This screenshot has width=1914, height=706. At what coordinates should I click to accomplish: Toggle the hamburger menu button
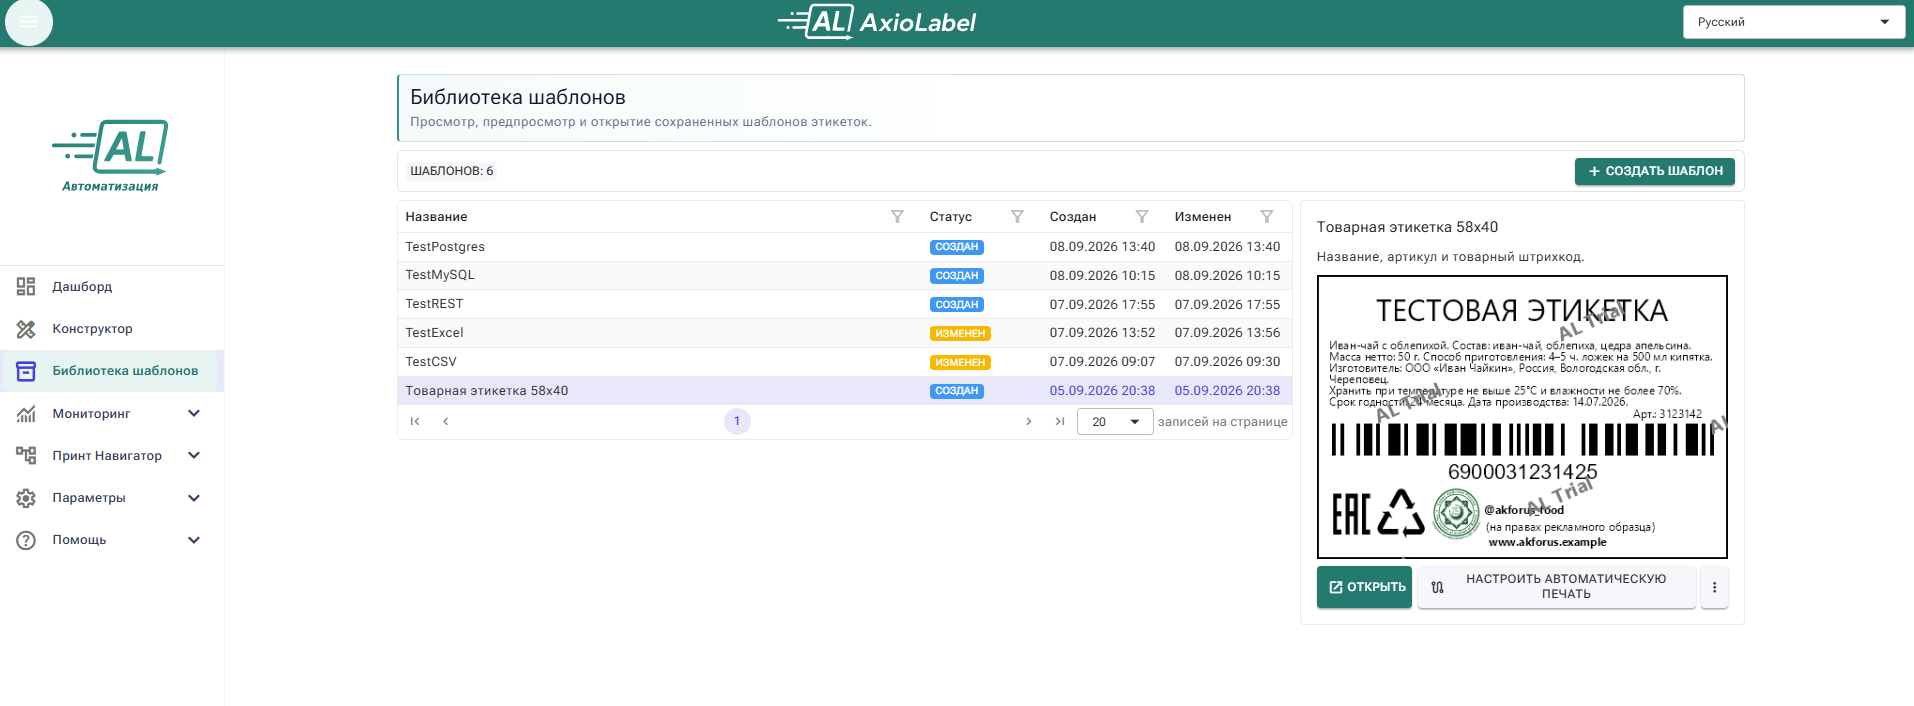28,22
